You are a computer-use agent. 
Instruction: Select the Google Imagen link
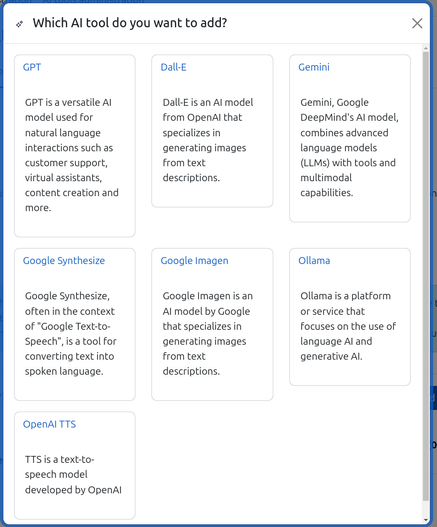(194, 260)
